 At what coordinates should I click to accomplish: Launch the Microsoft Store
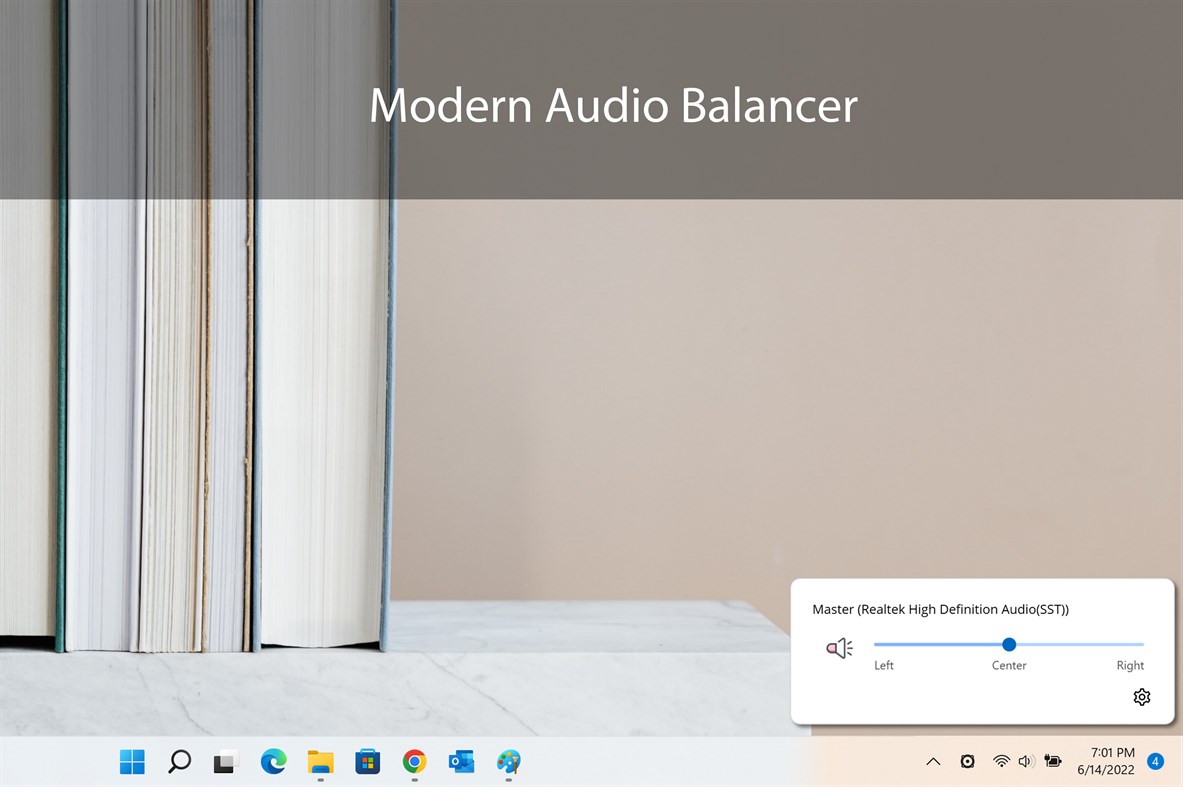[x=367, y=762]
